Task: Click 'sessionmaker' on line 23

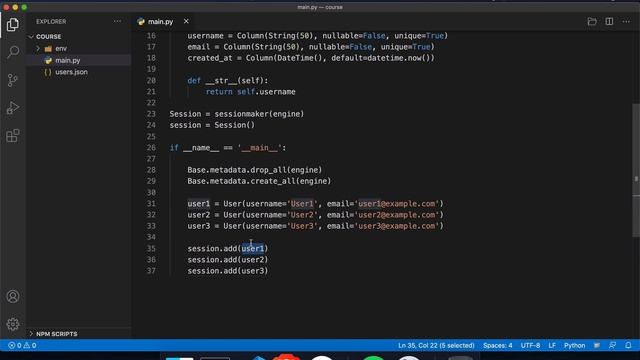Action: pyautogui.click(x=241, y=114)
